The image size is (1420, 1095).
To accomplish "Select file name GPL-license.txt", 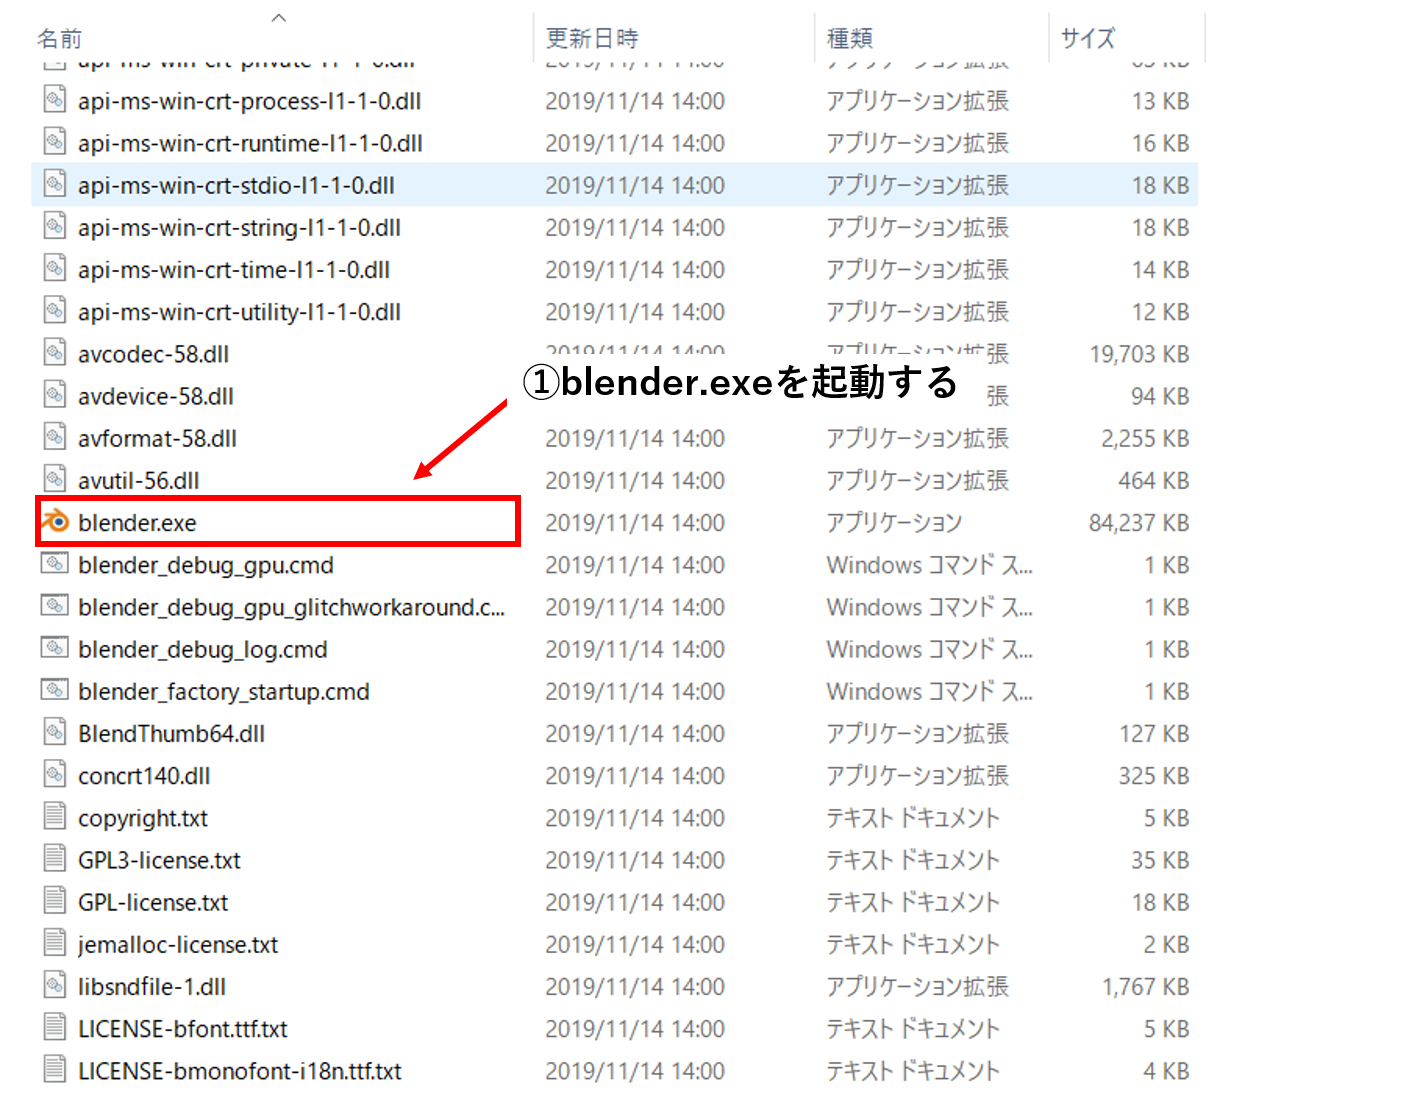I will [x=153, y=902].
